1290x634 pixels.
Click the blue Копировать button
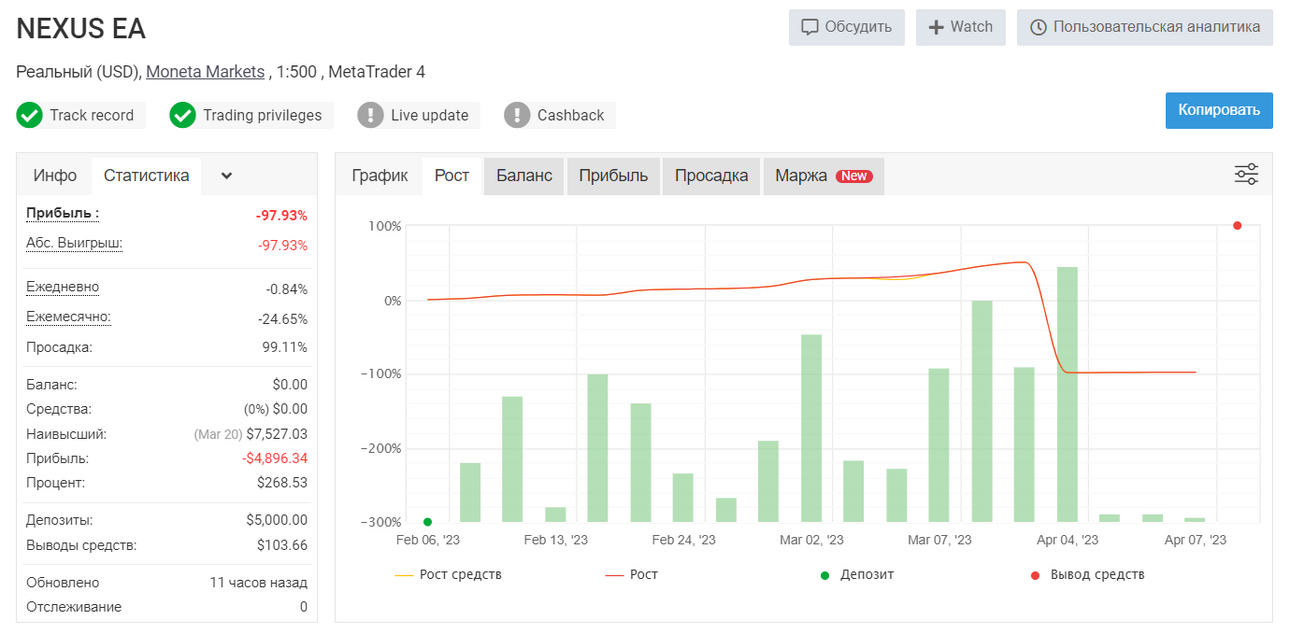1219,110
